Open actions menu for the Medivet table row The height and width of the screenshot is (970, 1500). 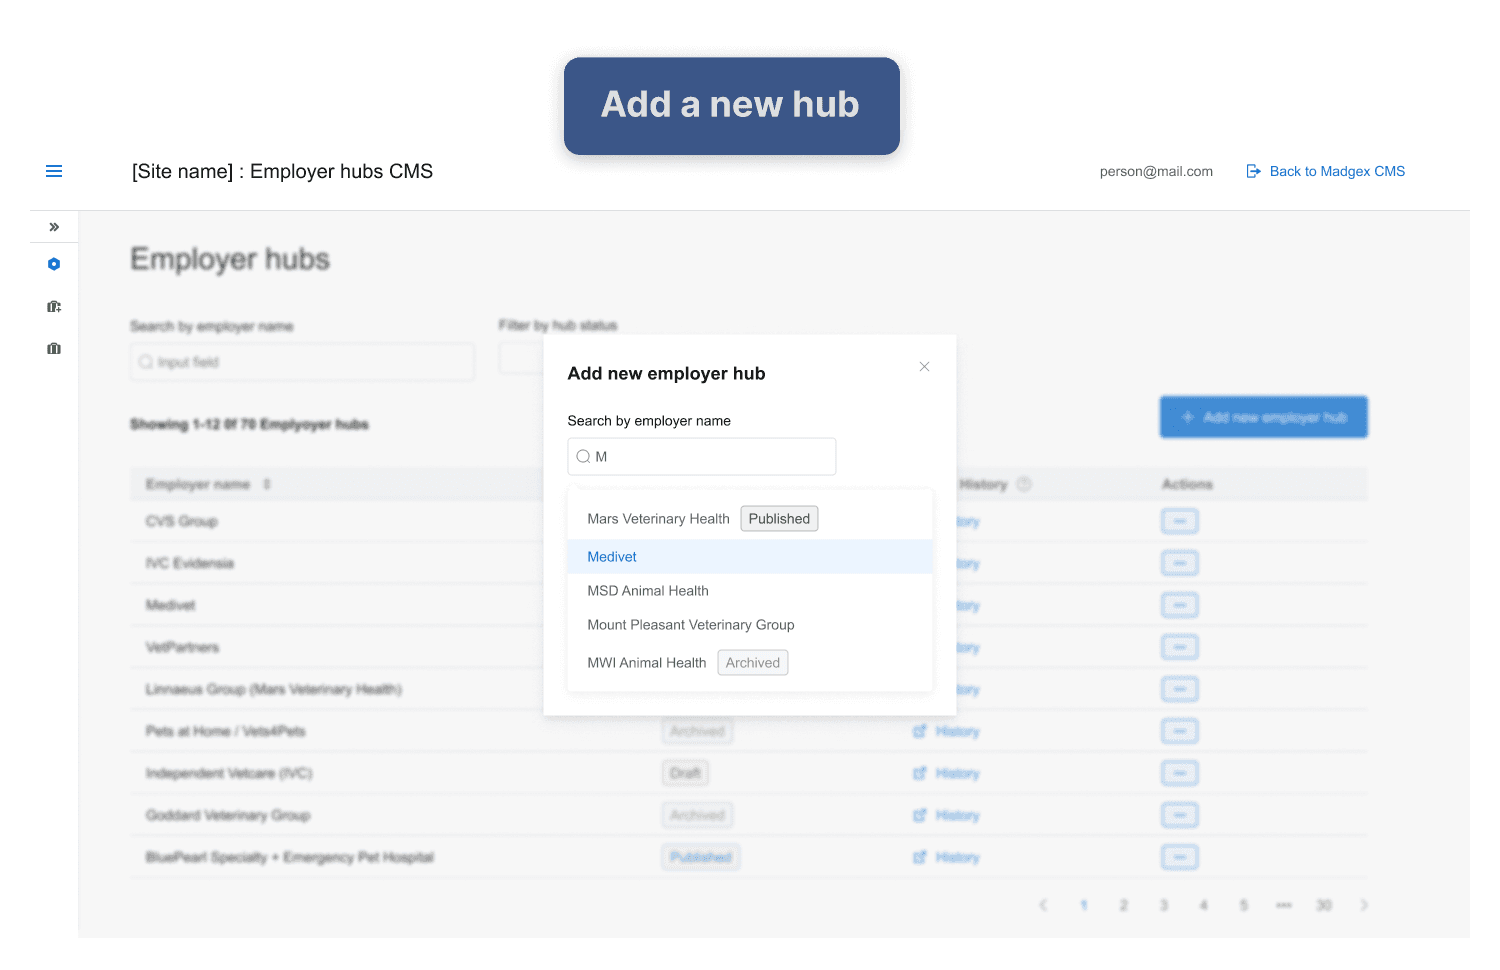1180,605
